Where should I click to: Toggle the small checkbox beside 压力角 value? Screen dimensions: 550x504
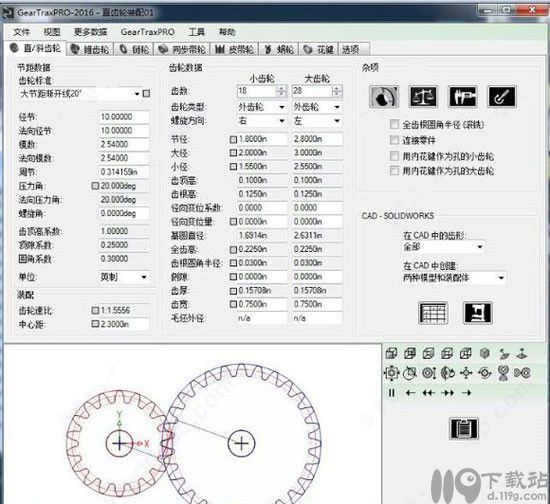(95, 186)
